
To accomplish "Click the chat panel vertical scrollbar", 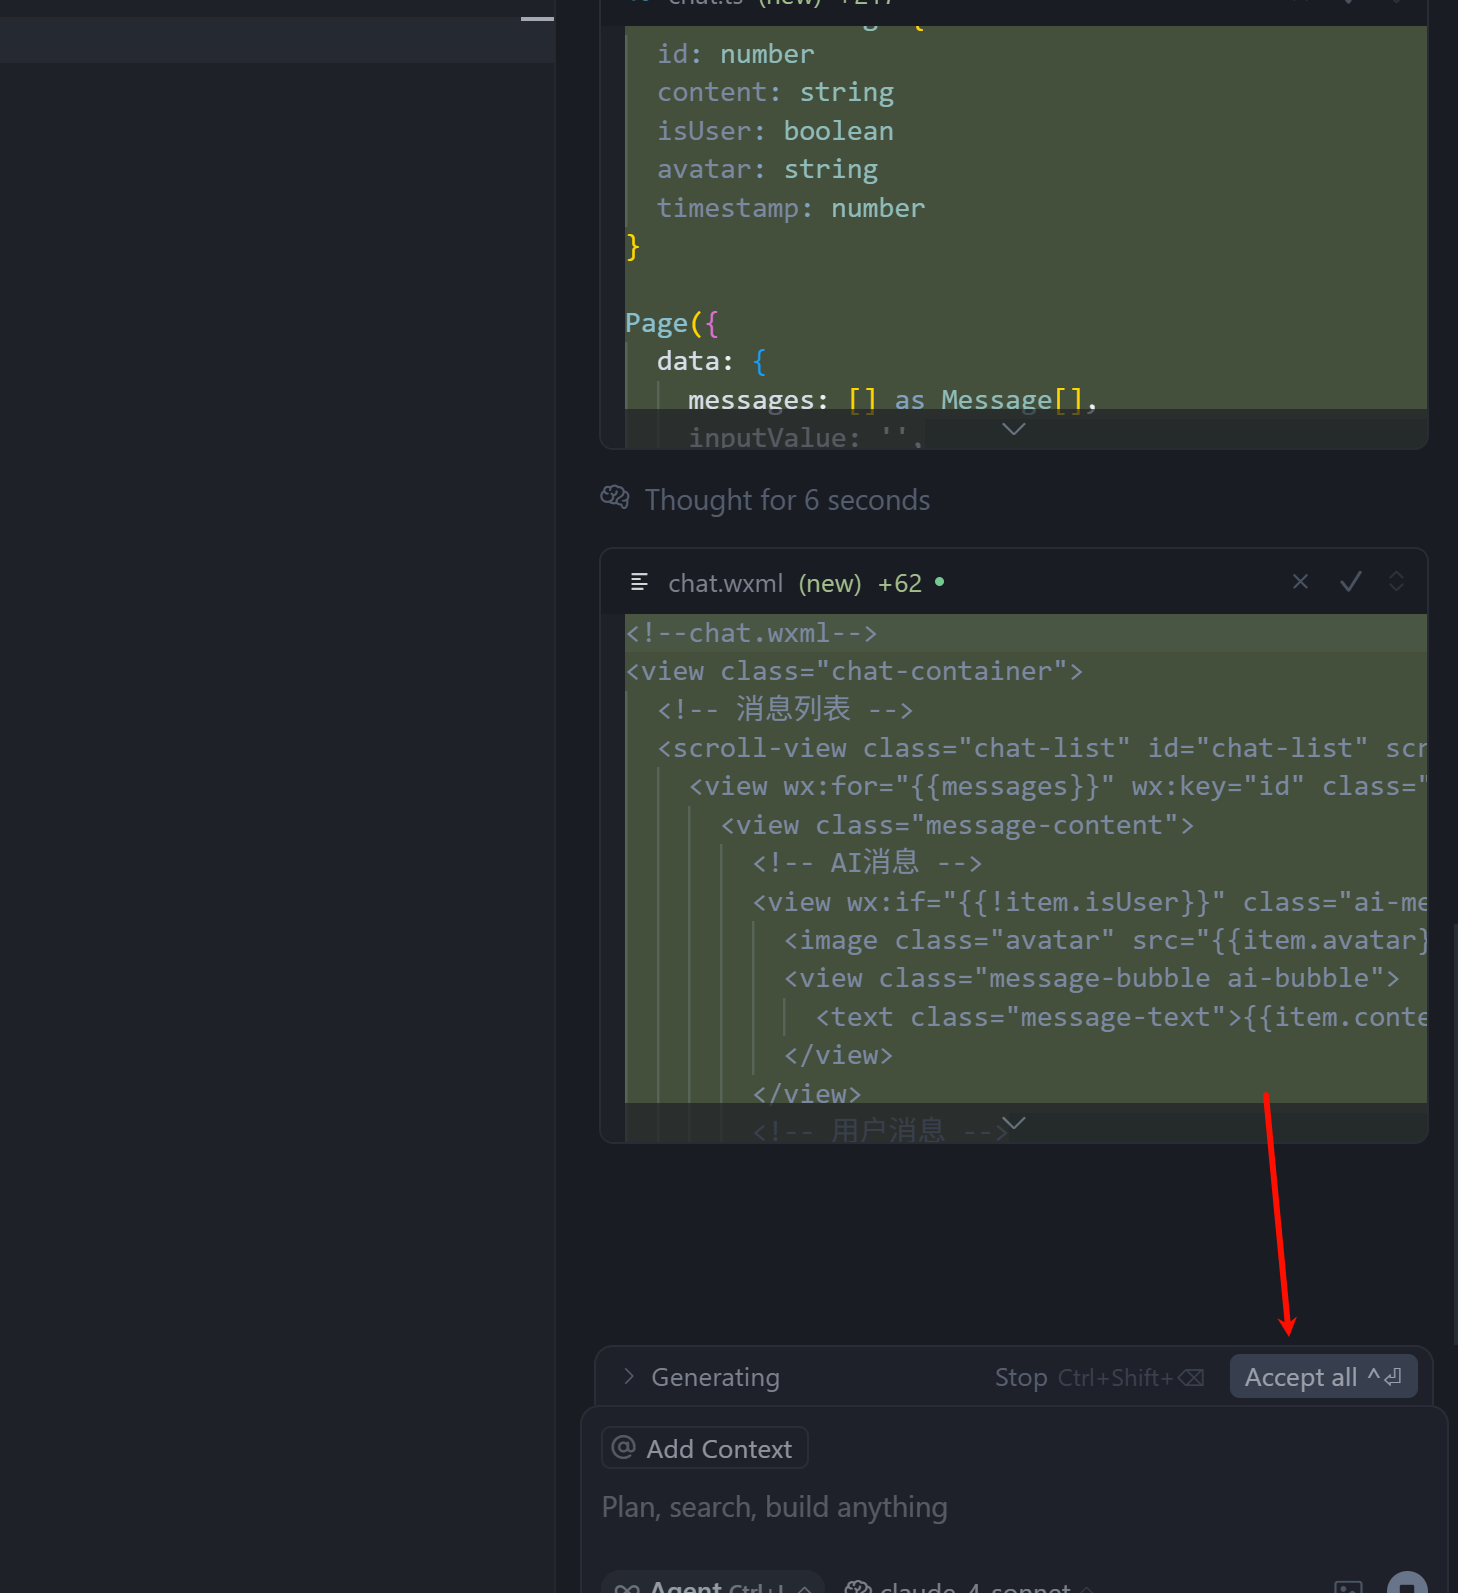I will pos(1454,1135).
